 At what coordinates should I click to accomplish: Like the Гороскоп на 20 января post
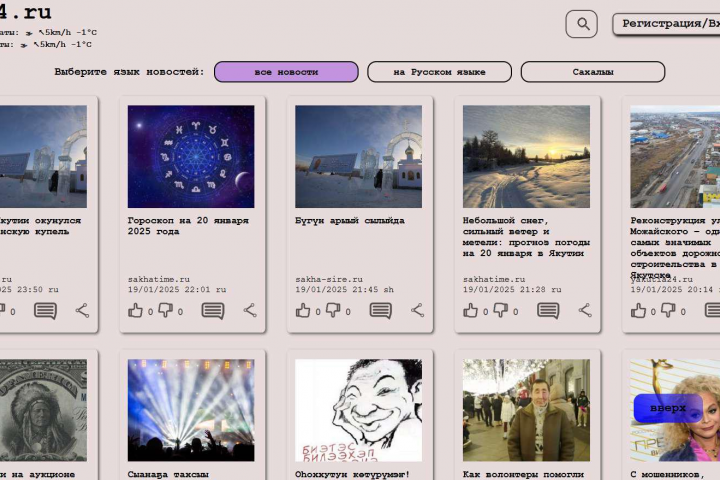click(x=135, y=311)
